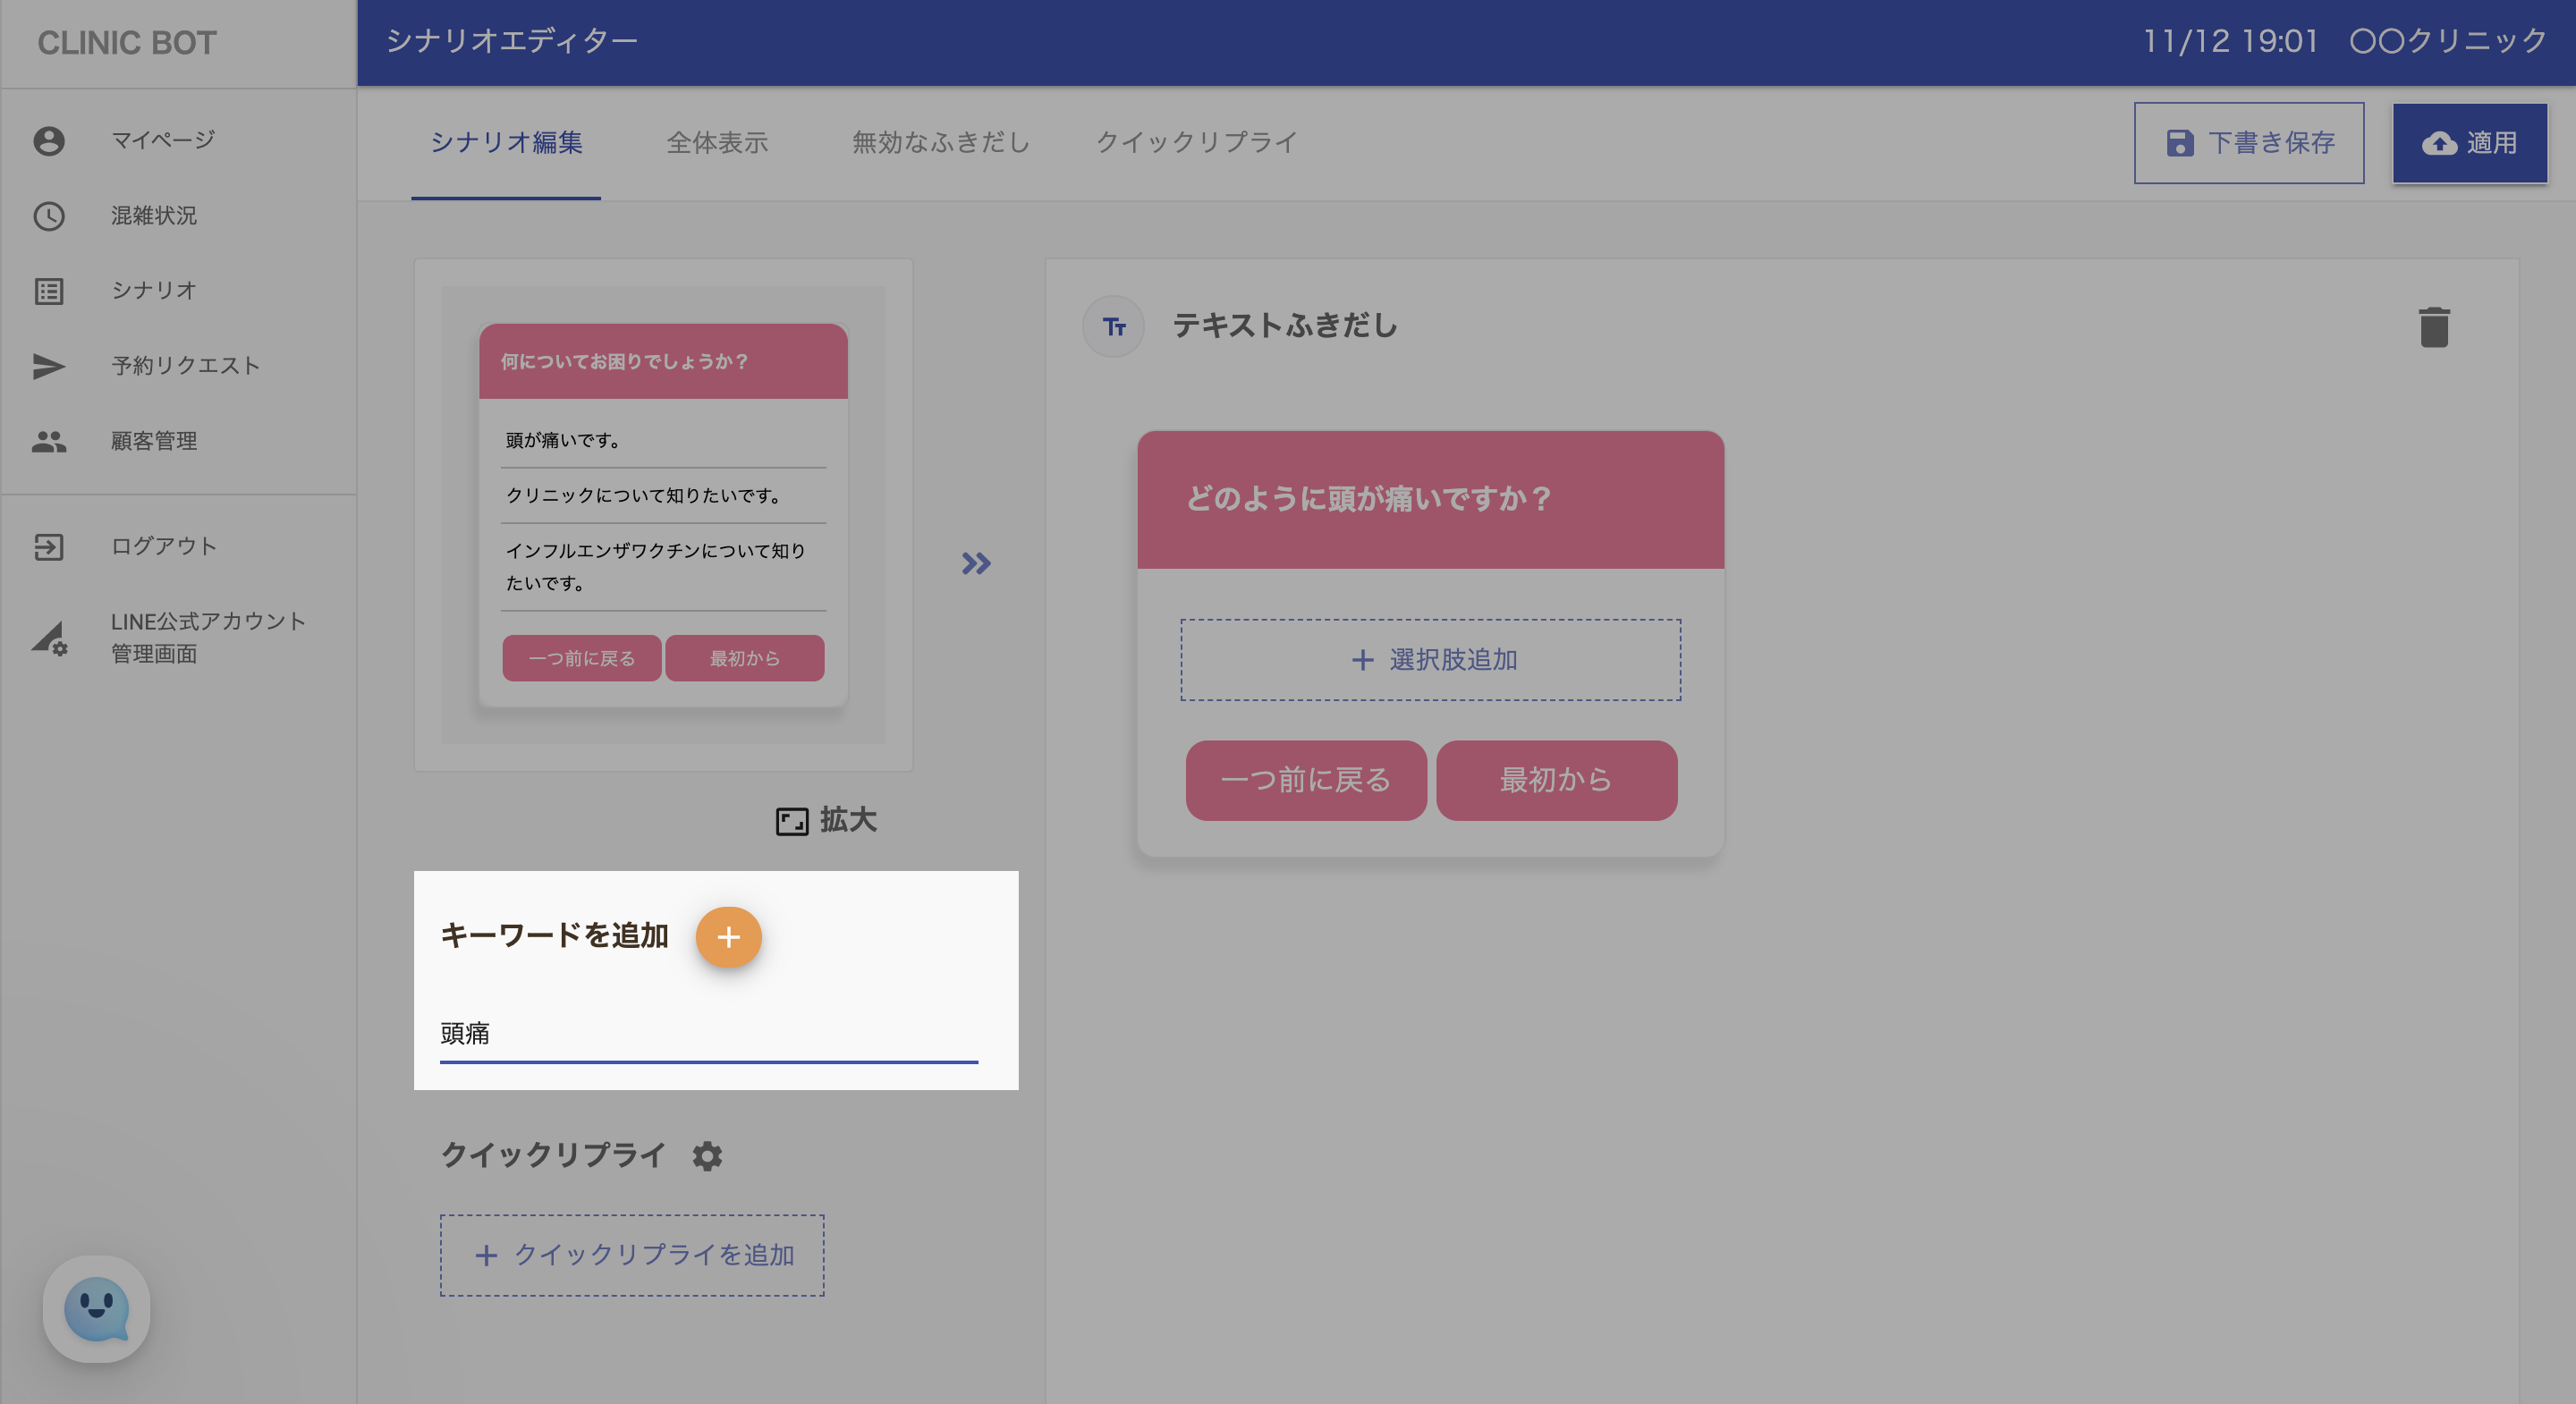Open quick reply settings gear
The image size is (2576, 1404).
pos(707,1156)
